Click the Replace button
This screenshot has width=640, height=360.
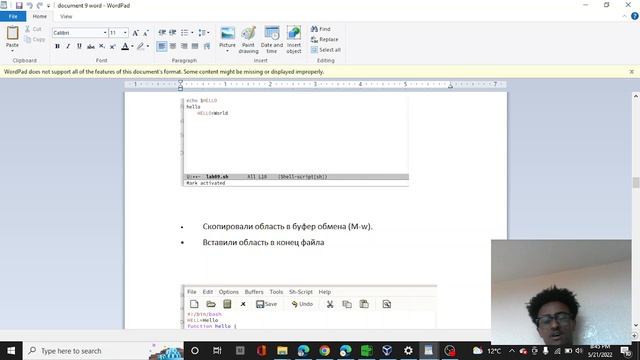324,40
